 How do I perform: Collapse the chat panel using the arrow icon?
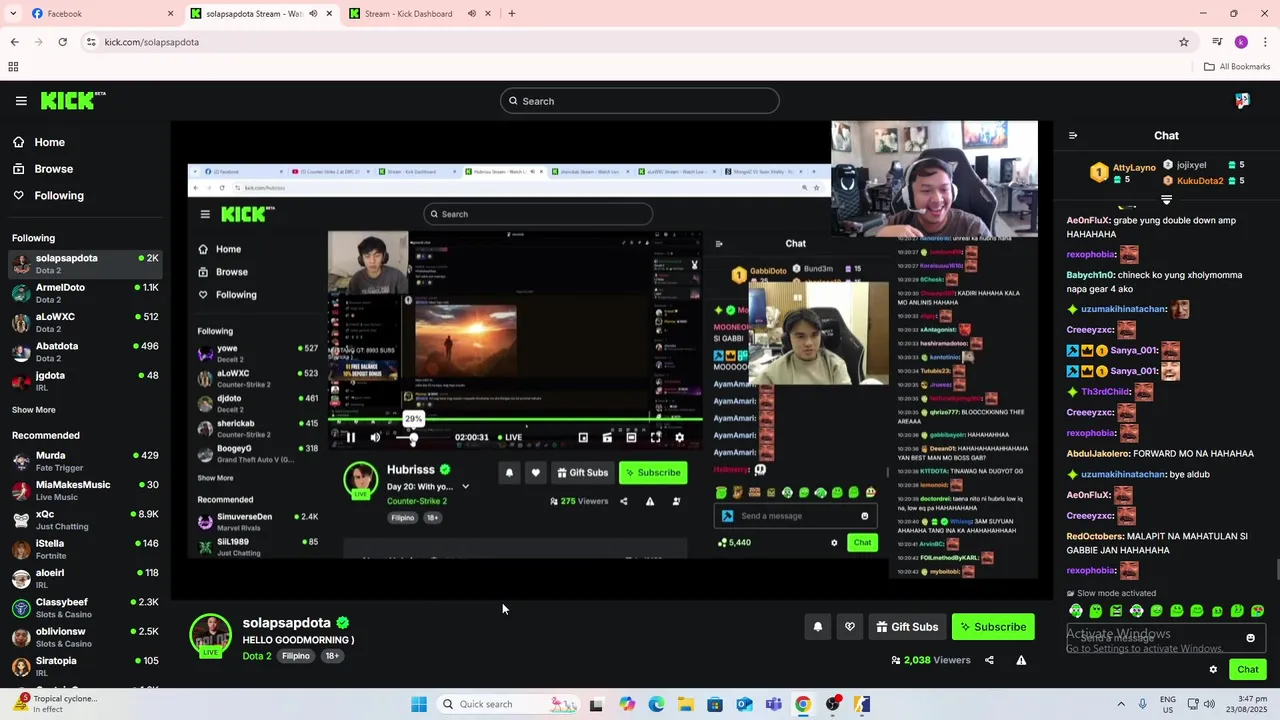pyautogui.click(x=1073, y=136)
